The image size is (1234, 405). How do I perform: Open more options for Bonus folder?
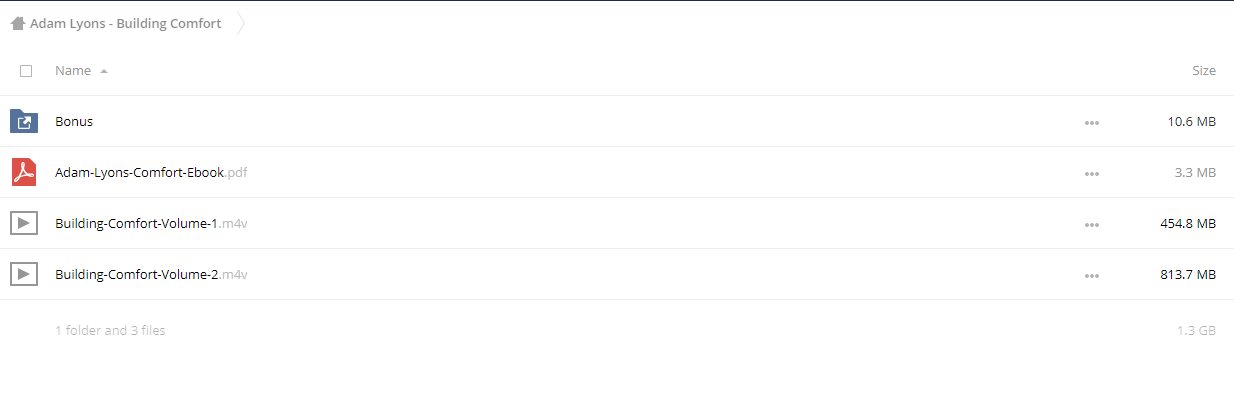click(x=1092, y=122)
